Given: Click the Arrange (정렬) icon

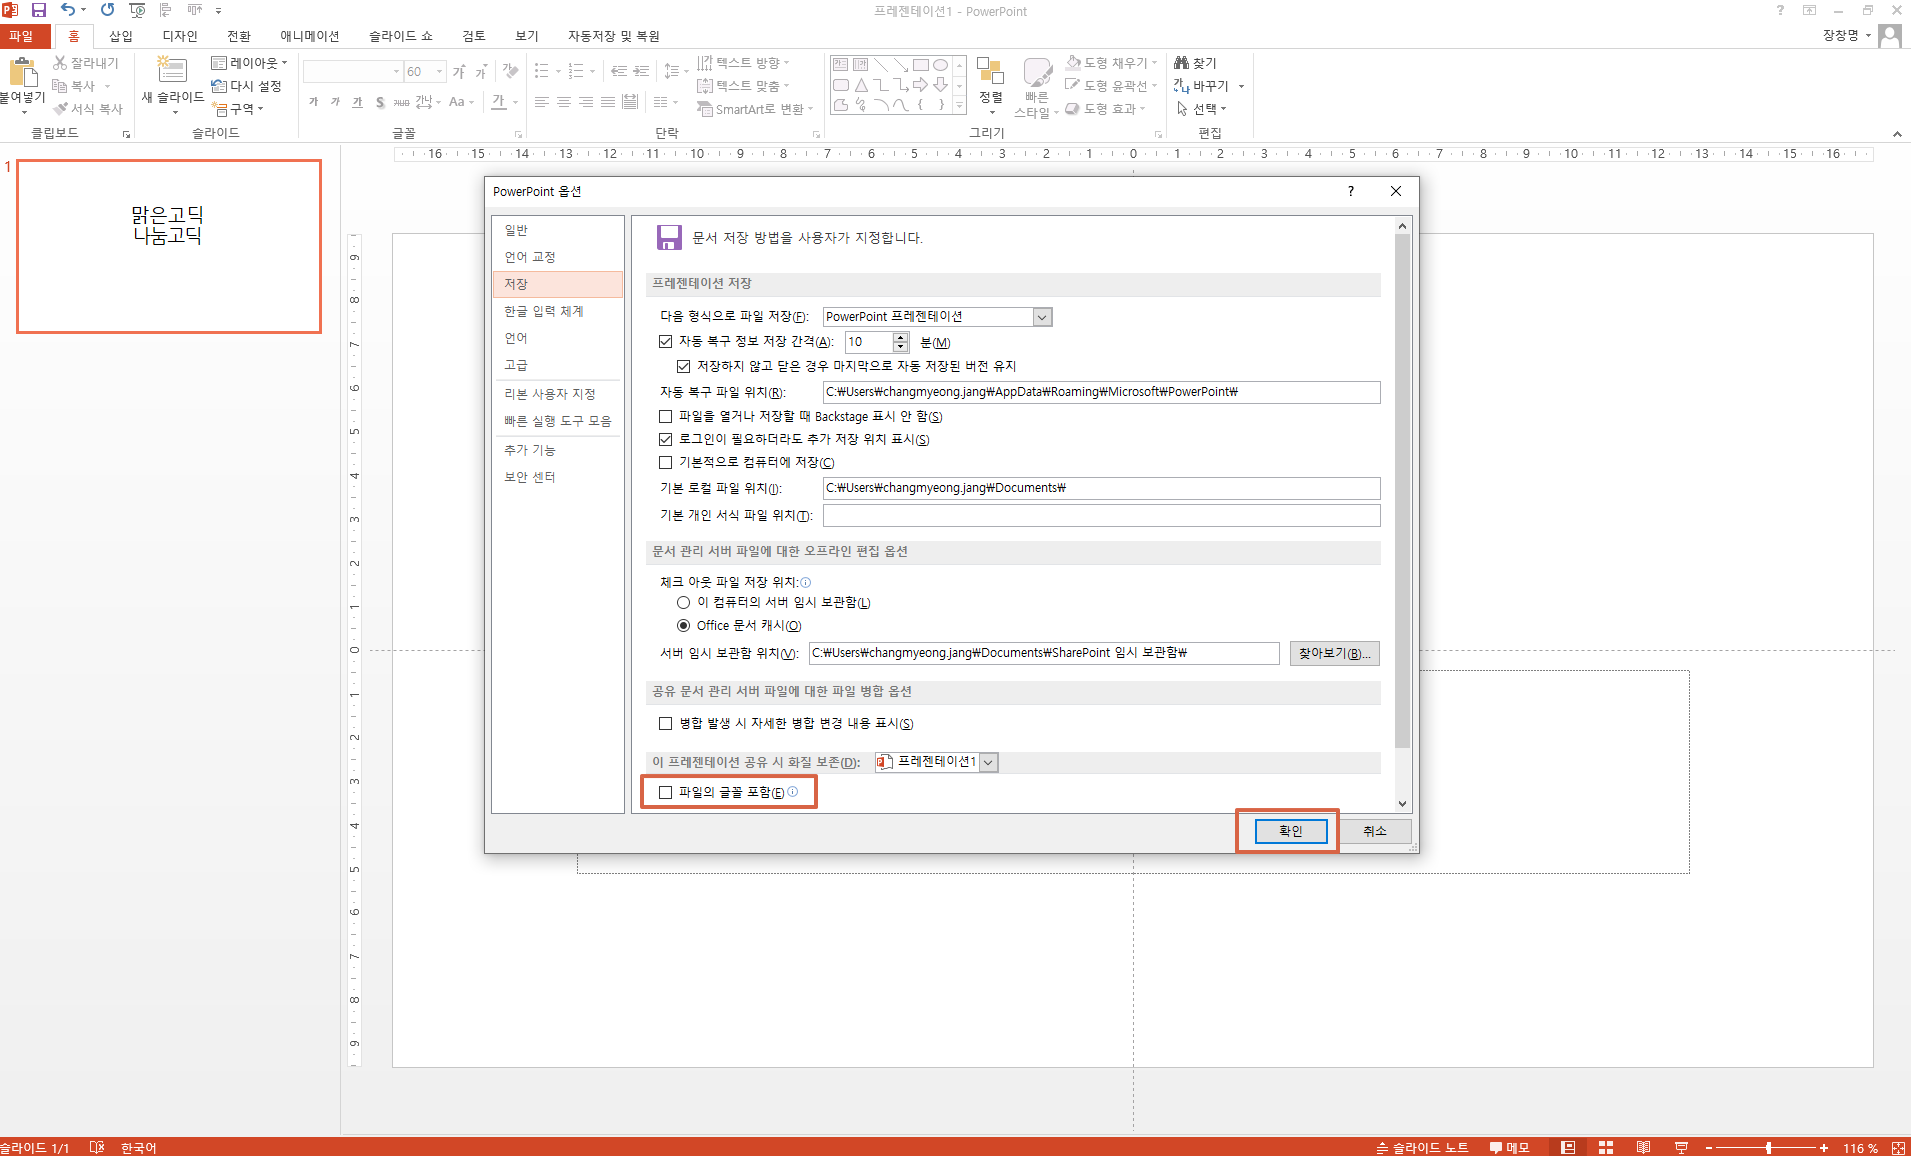Looking at the screenshot, I should [990, 70].
